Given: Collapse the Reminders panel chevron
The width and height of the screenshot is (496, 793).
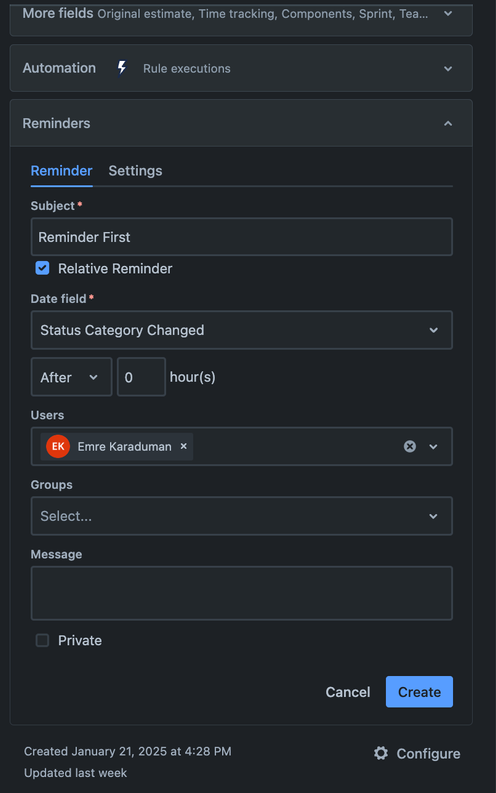Looking at the screenshot, I should tap(448, 123).
